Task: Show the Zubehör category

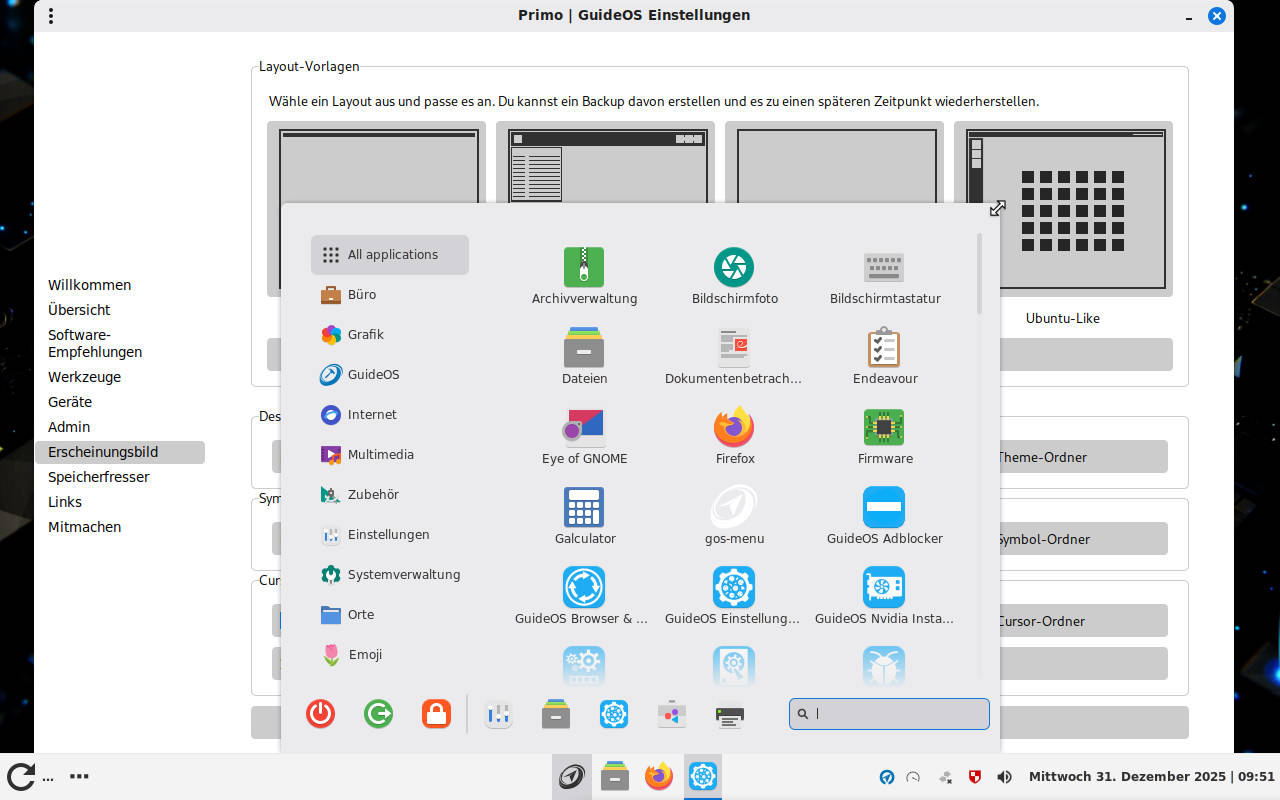Action: click(x=390, y=495)
